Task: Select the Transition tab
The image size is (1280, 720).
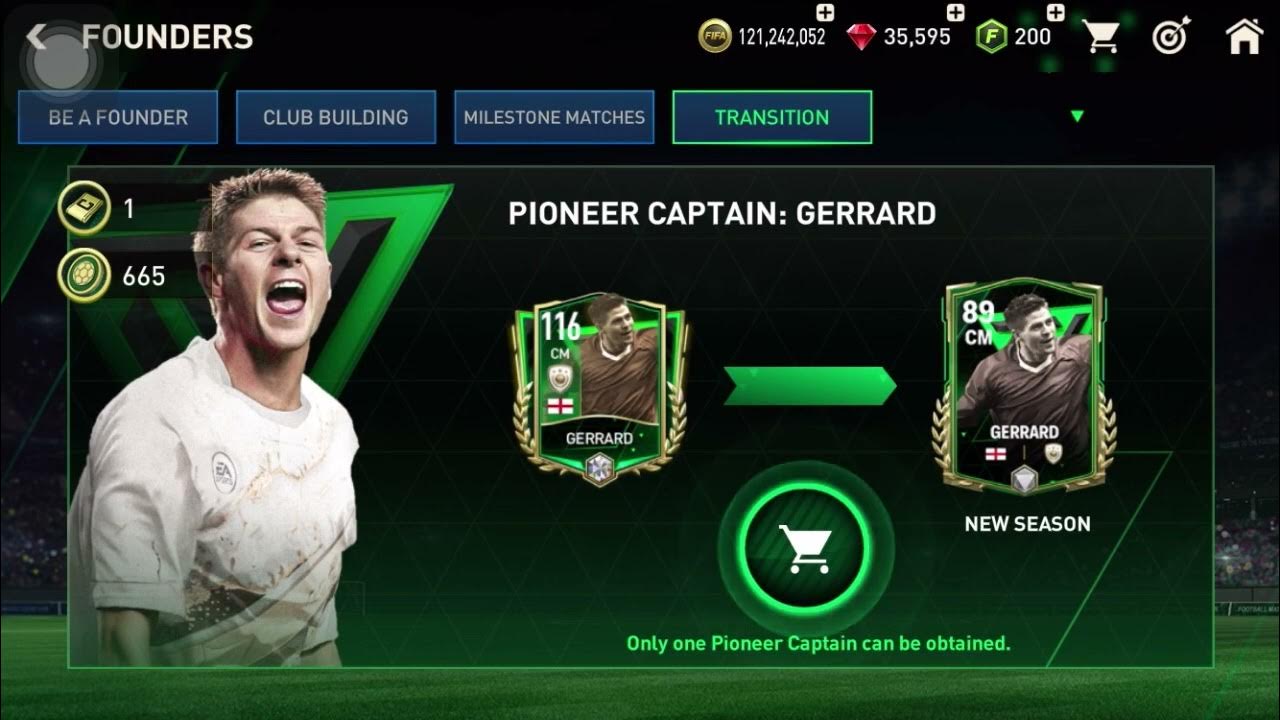Action: coord(772,117)
